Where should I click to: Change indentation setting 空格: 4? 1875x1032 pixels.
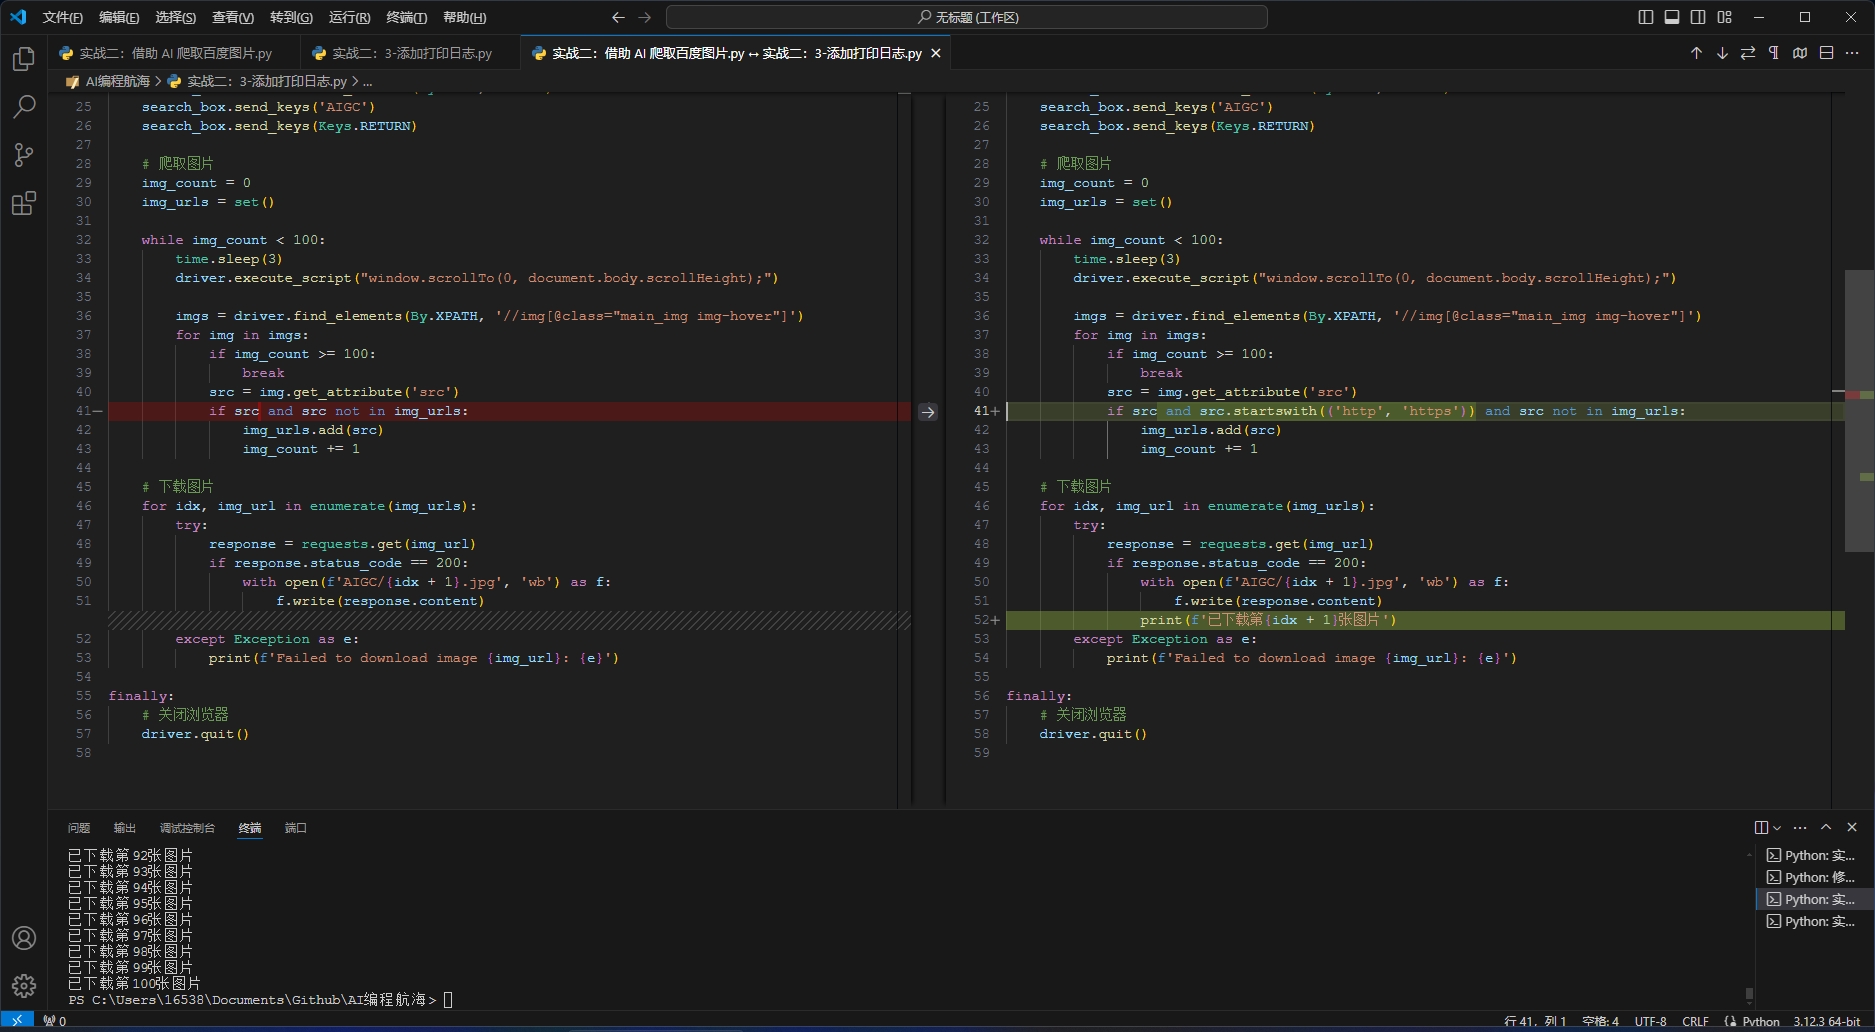pyautogui.click(x=1600, y=1021)
